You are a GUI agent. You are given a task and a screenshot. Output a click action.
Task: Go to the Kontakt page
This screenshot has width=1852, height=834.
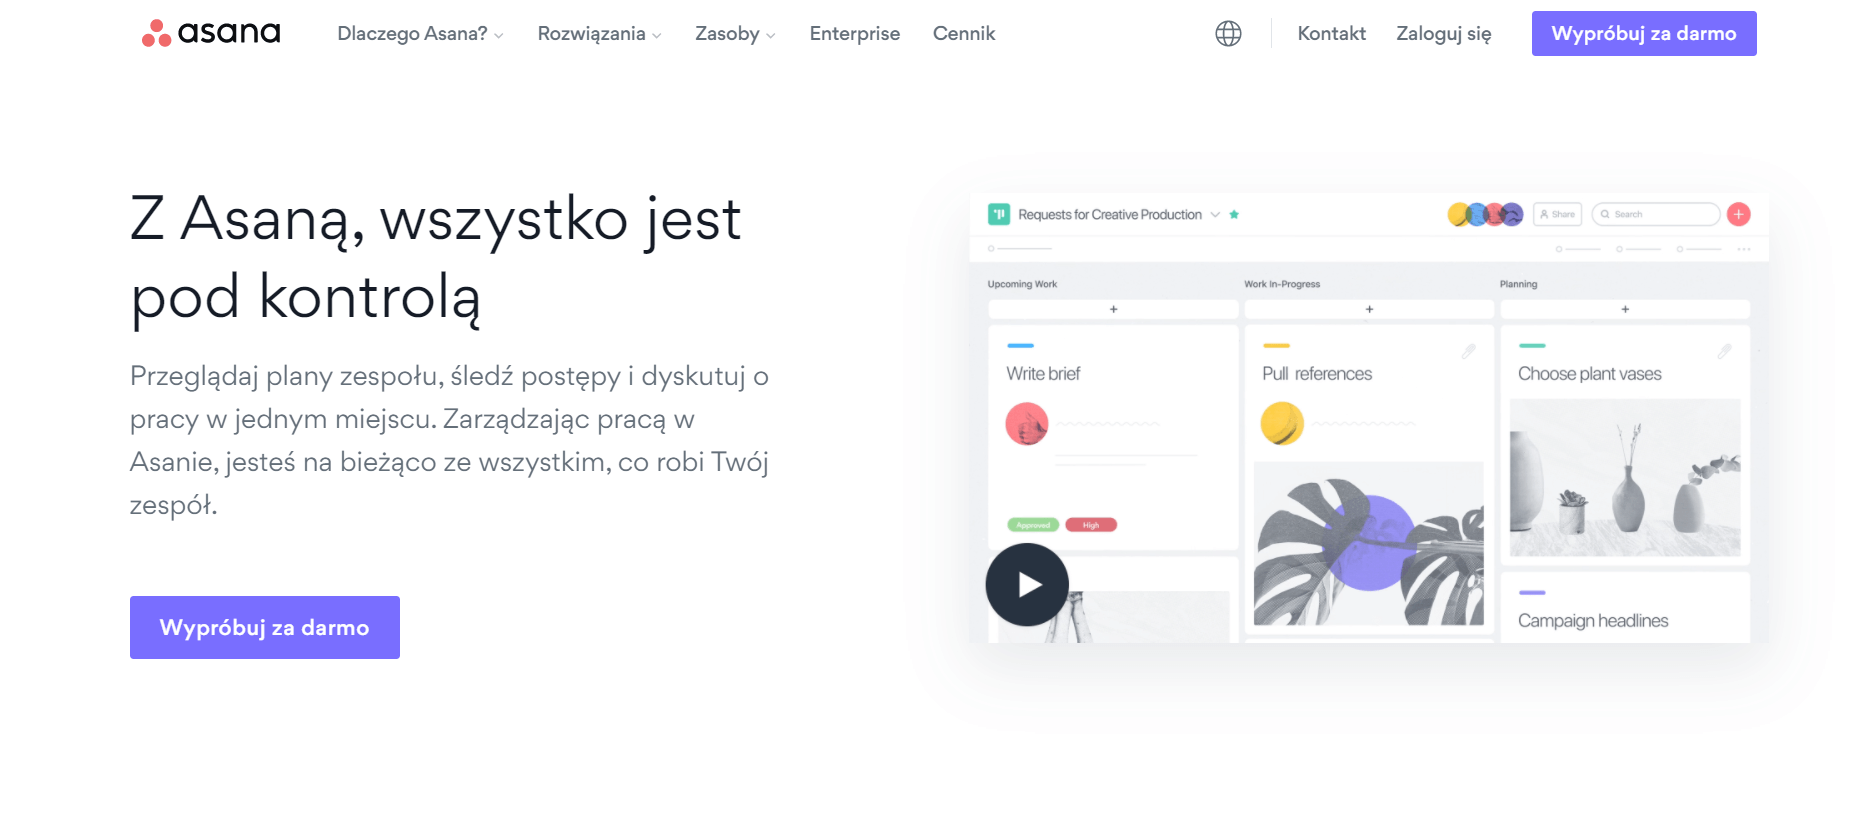click(1331, 33)
